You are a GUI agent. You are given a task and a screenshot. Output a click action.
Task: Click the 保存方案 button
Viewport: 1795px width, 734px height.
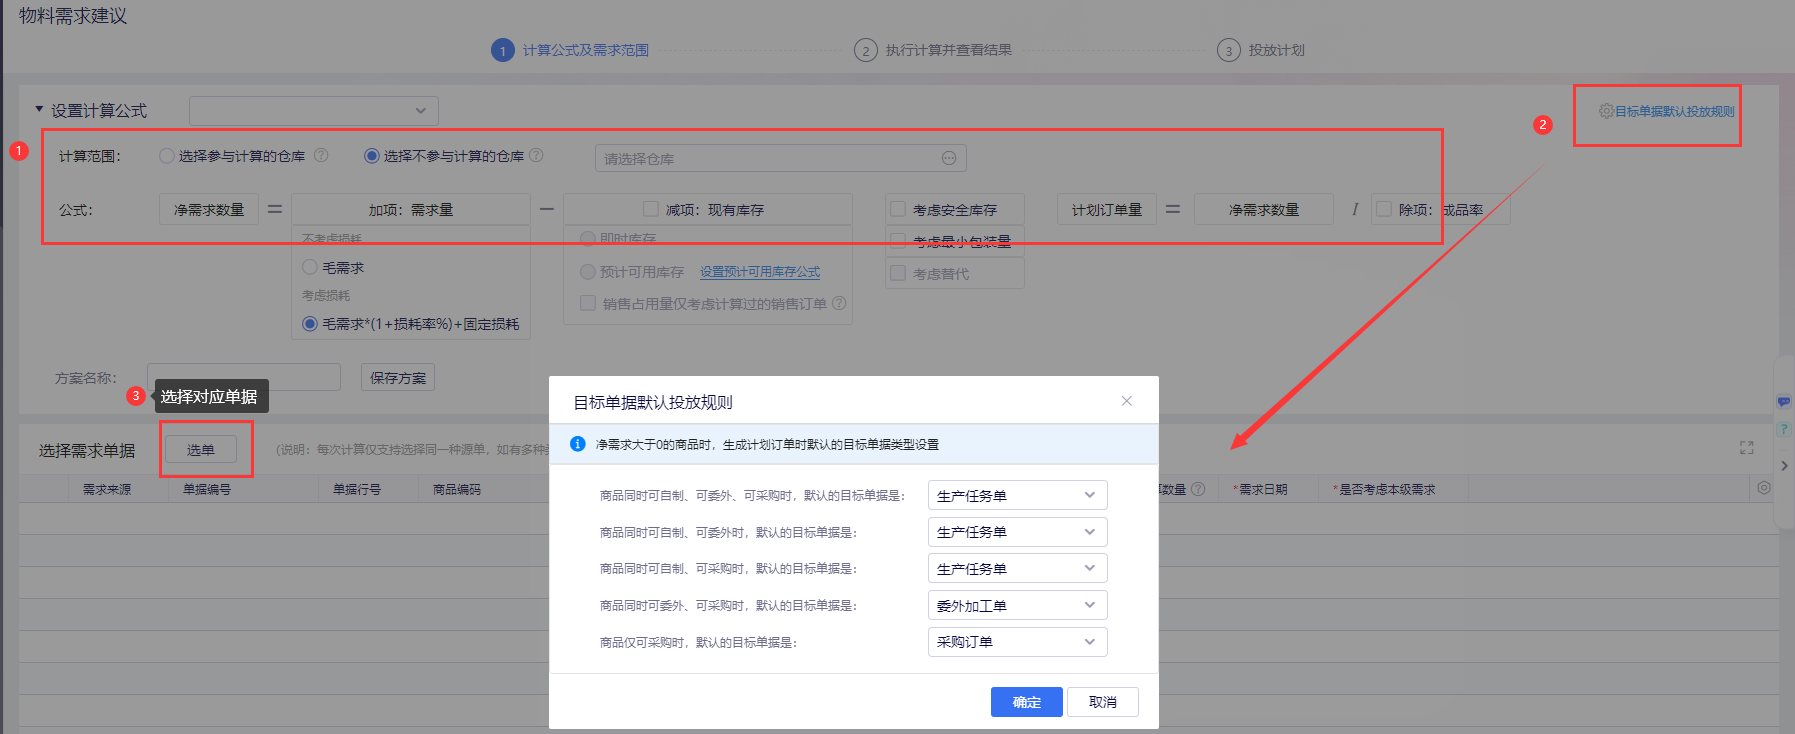(398, 377)
